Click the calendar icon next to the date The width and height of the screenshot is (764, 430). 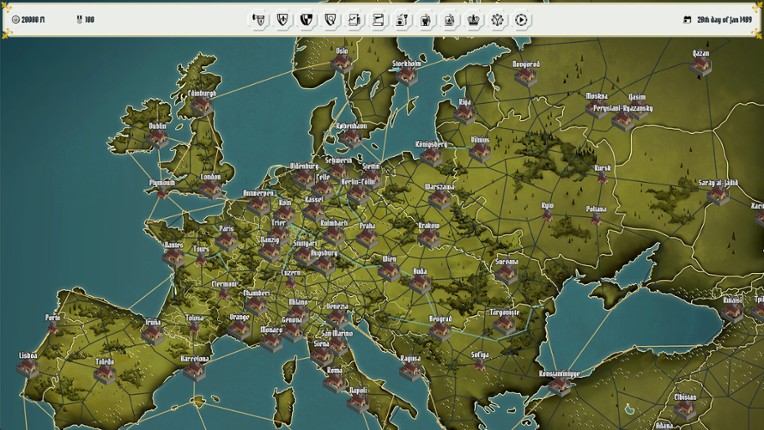pyautogui.click(x=688, y=20)
